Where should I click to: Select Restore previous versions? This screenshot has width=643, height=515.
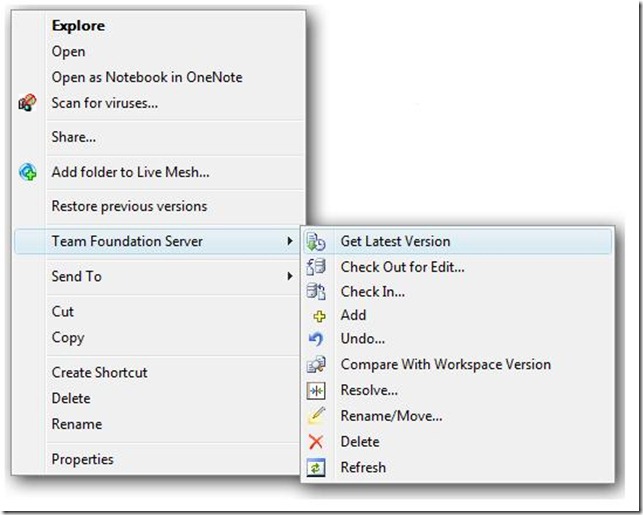[x=129, y=206]
